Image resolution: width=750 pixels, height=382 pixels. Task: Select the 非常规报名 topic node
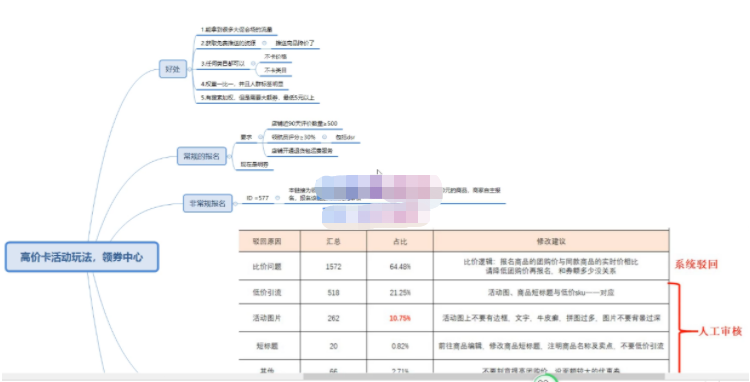[208, 204]
